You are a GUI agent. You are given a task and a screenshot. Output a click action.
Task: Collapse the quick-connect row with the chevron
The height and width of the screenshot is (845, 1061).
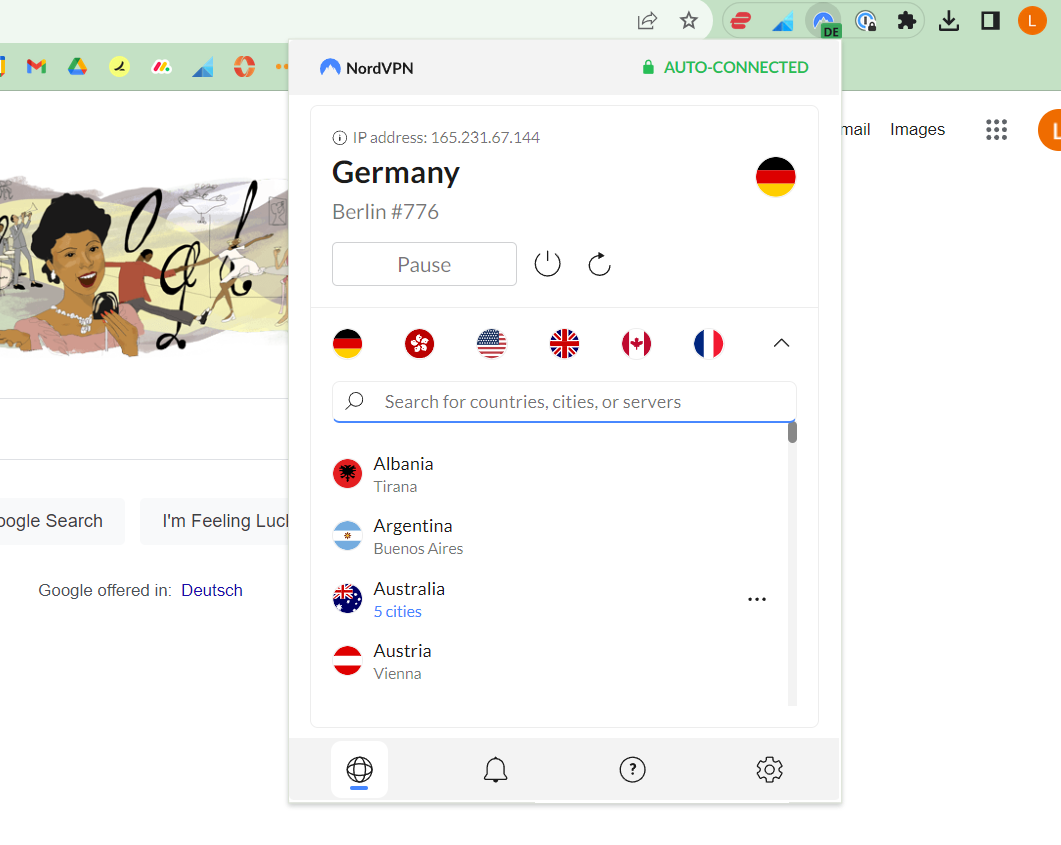point(781,343)
